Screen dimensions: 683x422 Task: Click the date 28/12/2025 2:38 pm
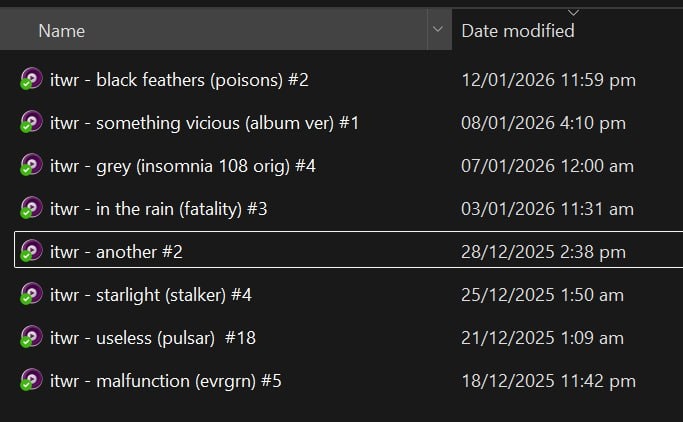(x=543, y=252)
